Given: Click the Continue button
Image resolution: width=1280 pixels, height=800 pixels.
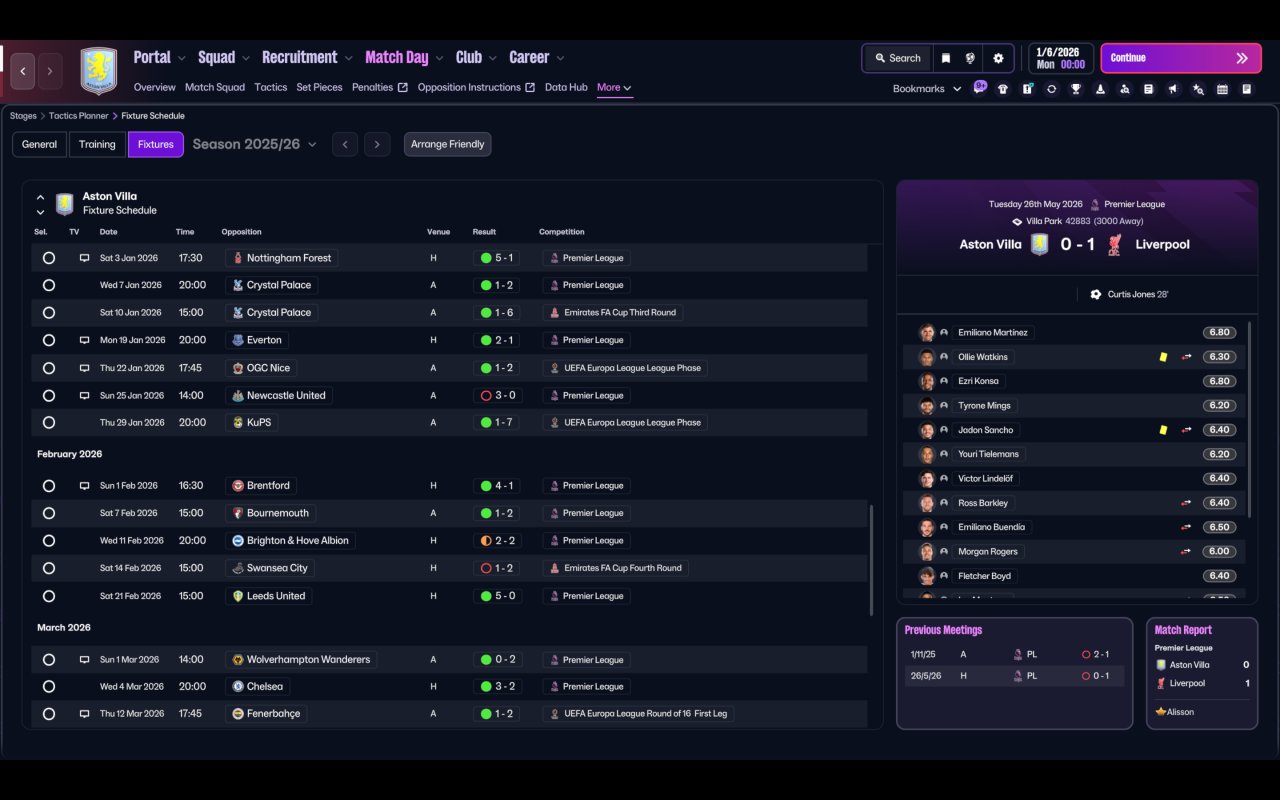Looking at the screenshot, I should [1180, 58].
